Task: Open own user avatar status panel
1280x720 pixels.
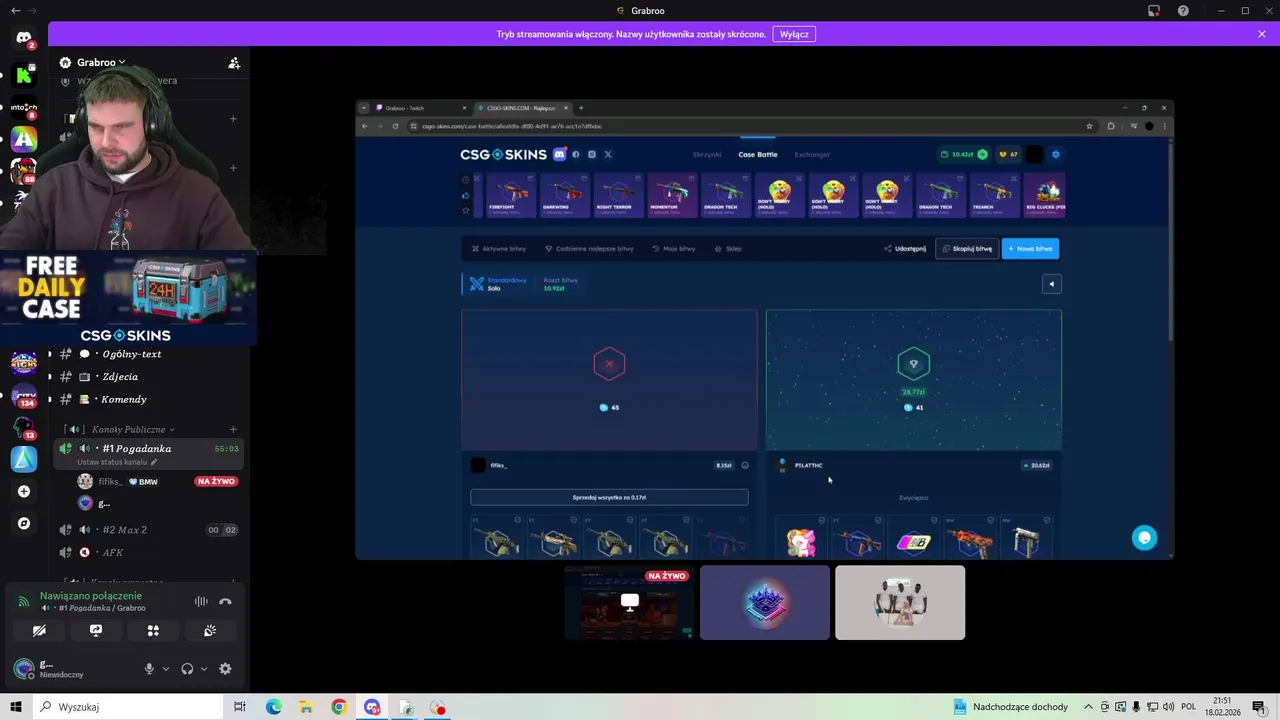Action: [x=23, y=669]
